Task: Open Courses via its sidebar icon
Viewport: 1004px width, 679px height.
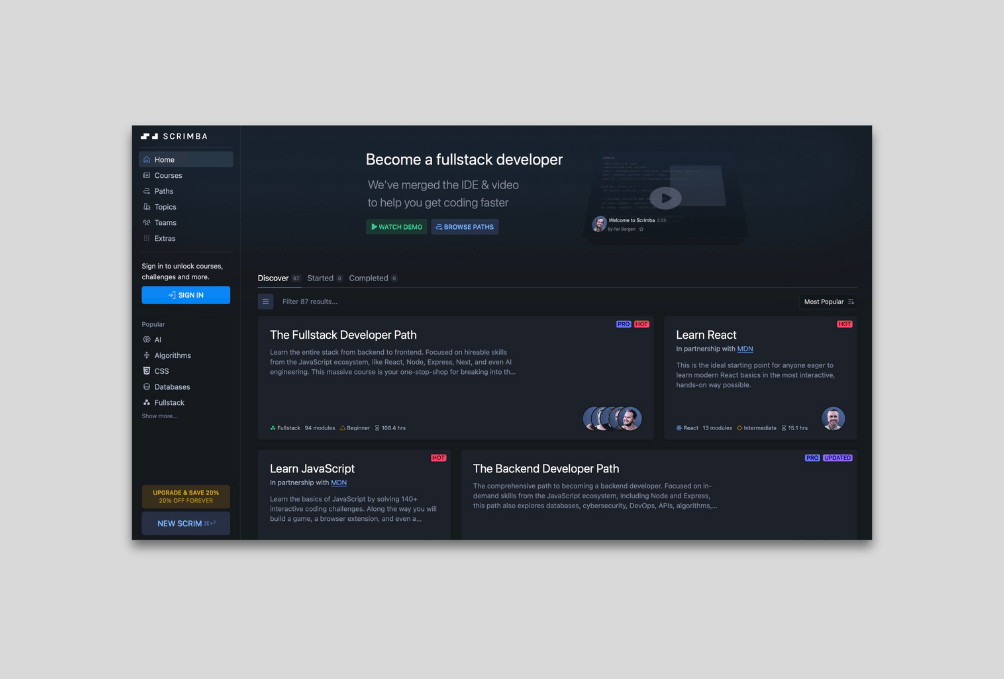Action: [147, 175]
